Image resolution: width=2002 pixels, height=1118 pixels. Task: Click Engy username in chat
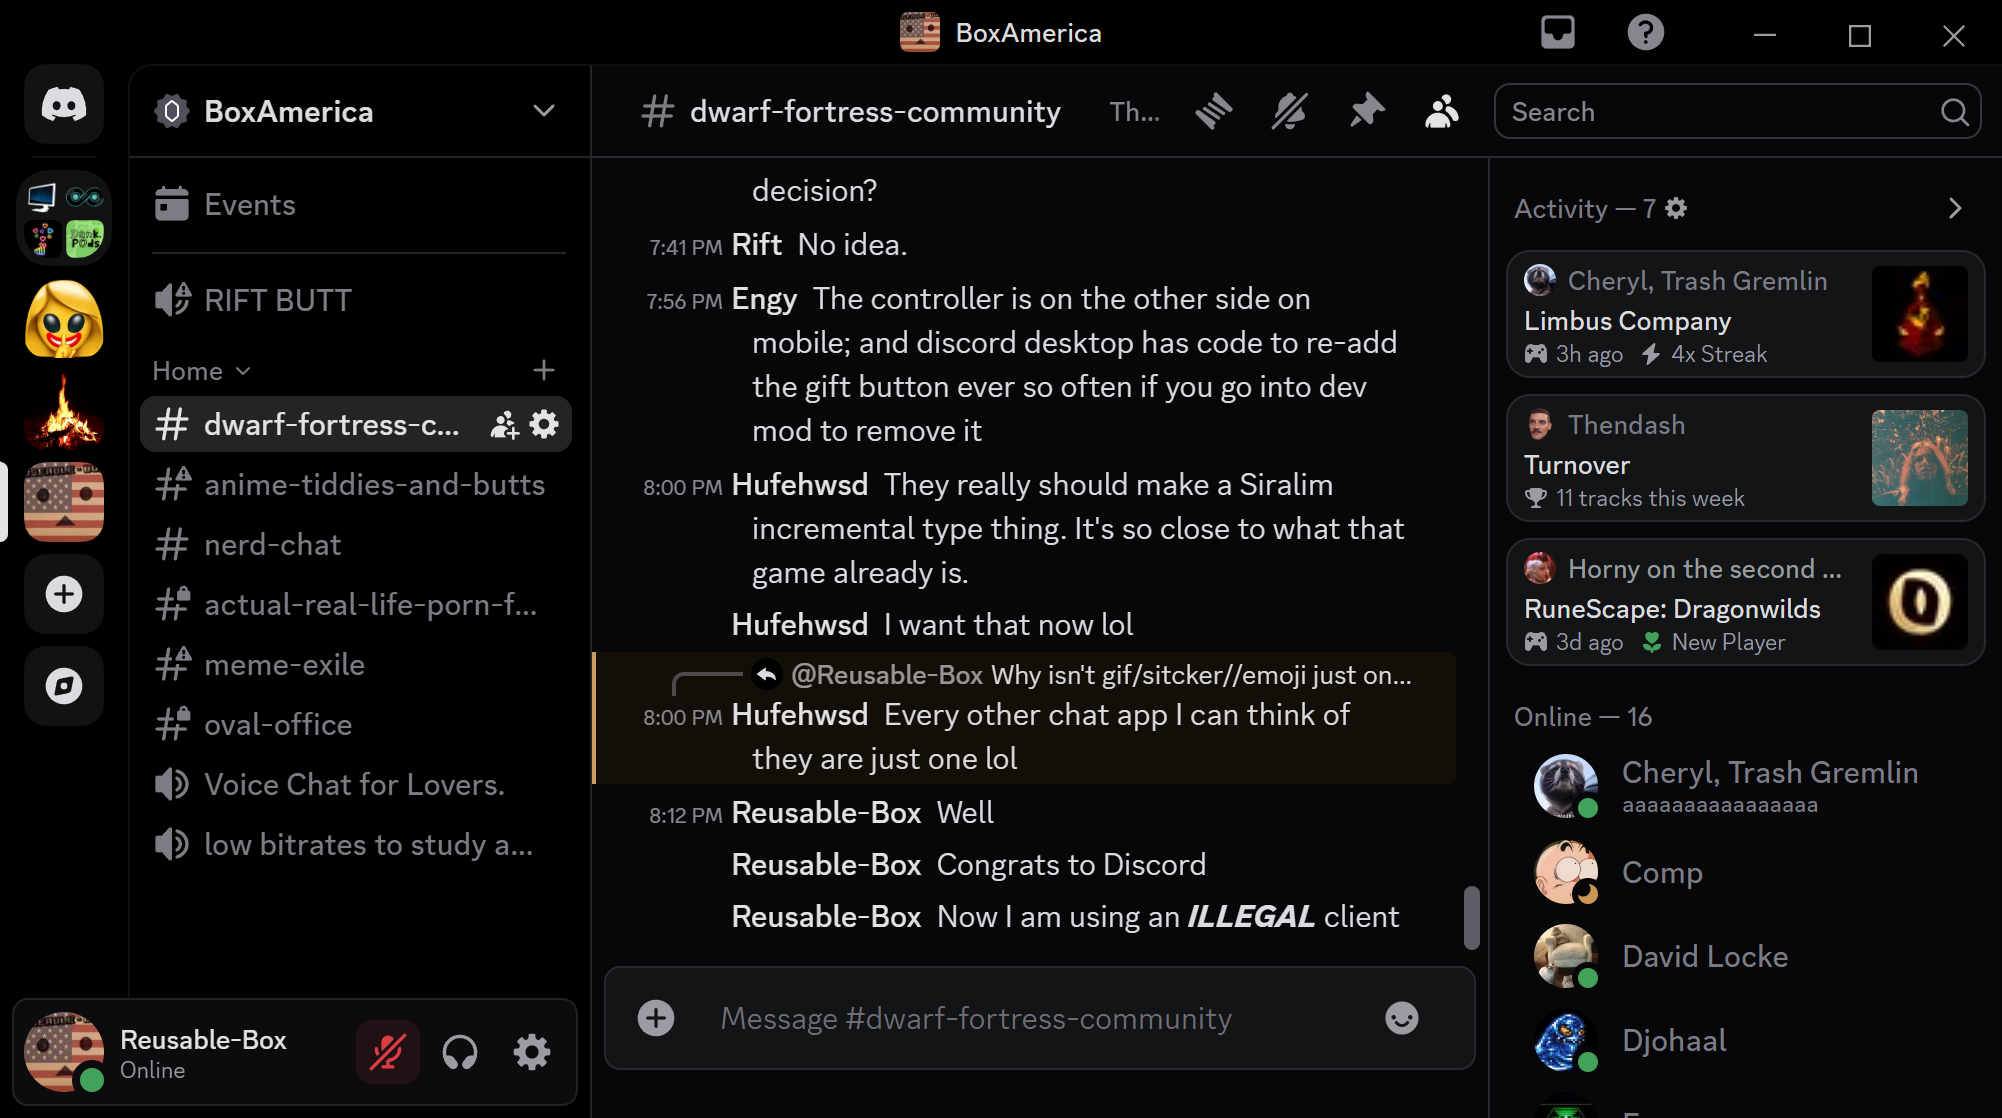click(764, 299)
